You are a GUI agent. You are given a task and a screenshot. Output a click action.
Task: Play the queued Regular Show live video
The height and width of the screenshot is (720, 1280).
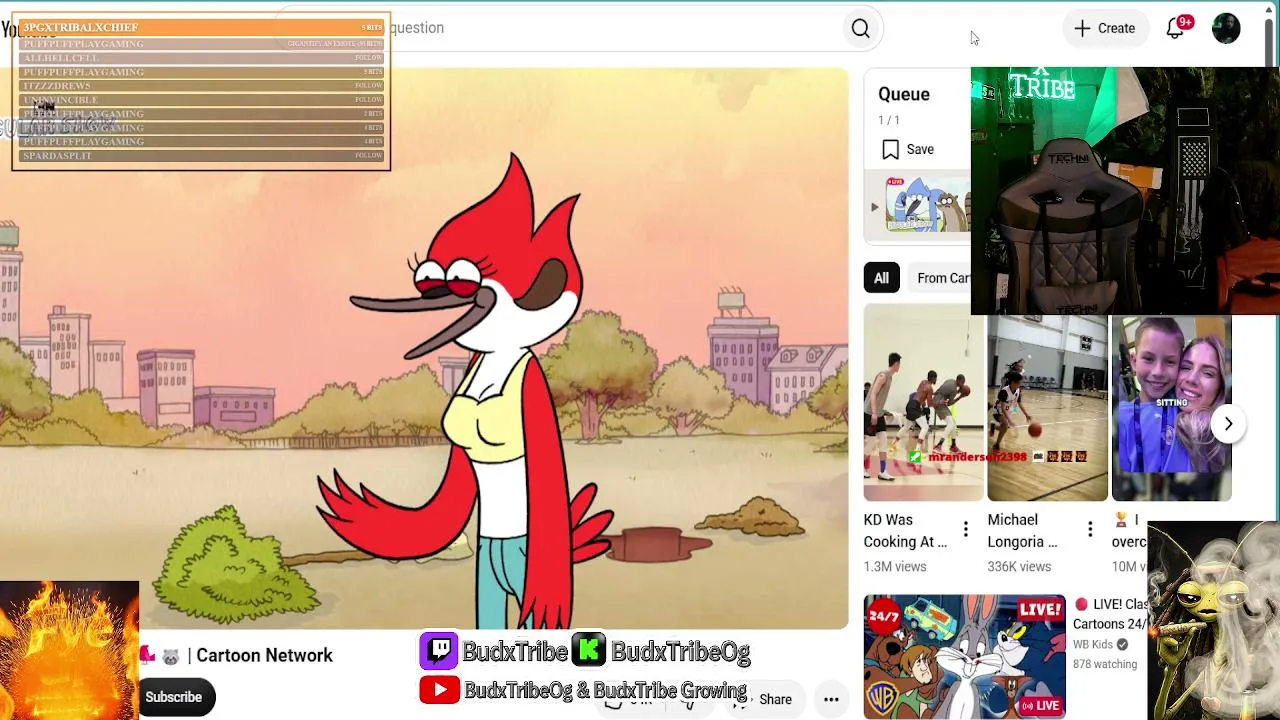coord(927,205)
